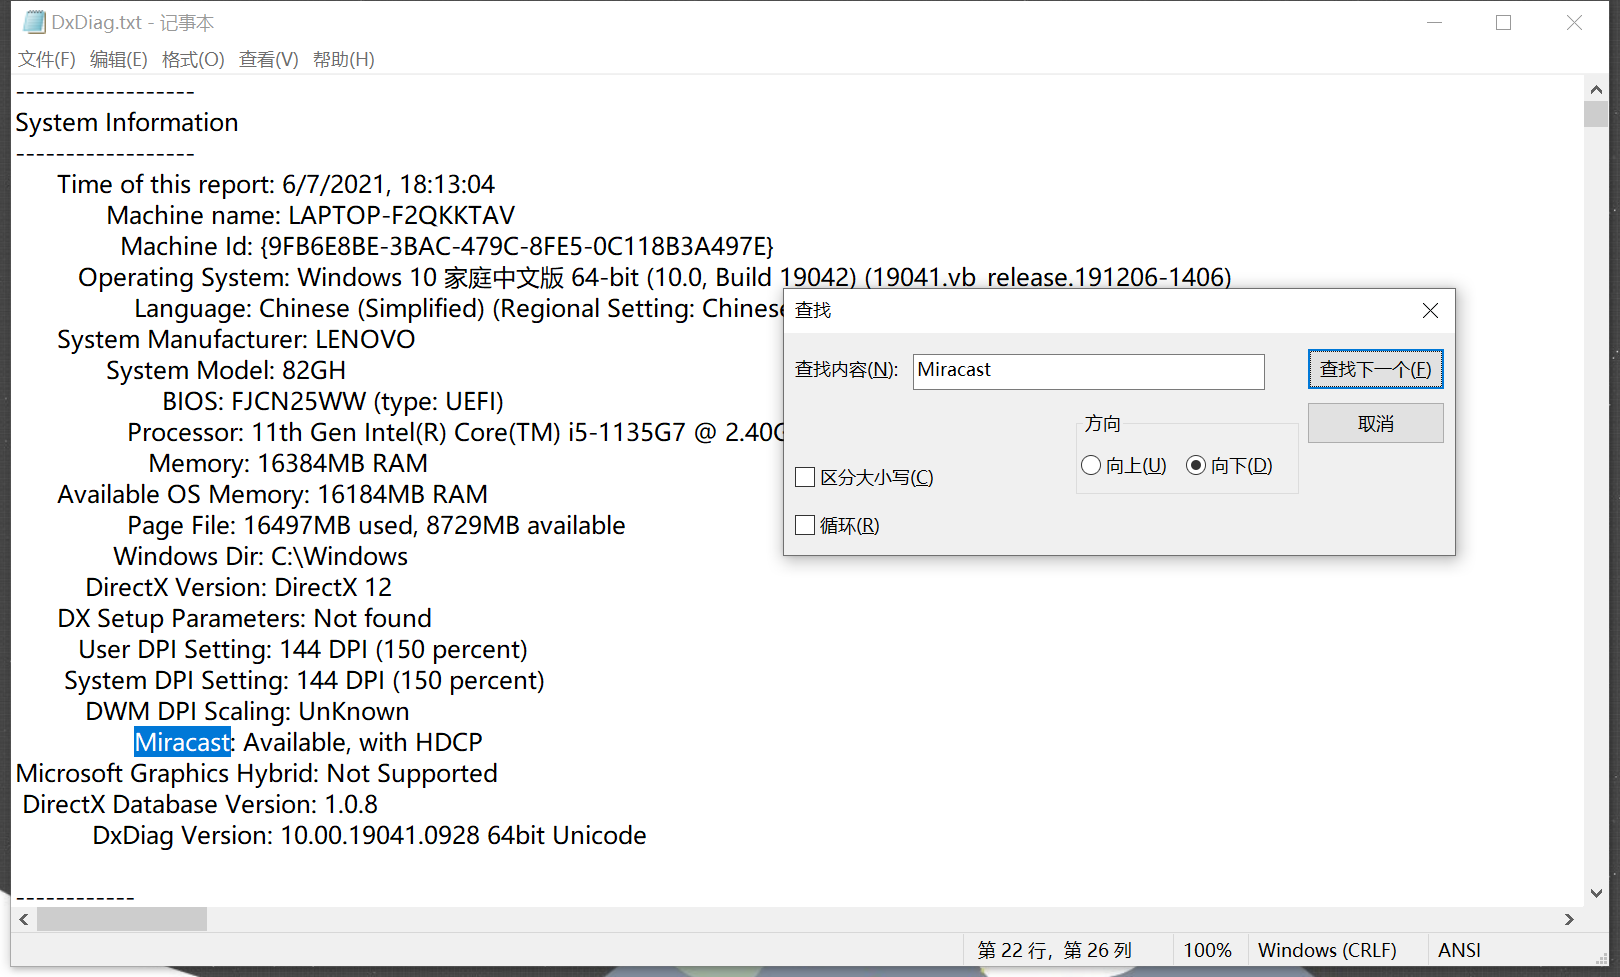Click the 'DWM DPI Scaling: UnKnown' line
The width and height of the screenshot is (1620, 977).
coord(247,711)
